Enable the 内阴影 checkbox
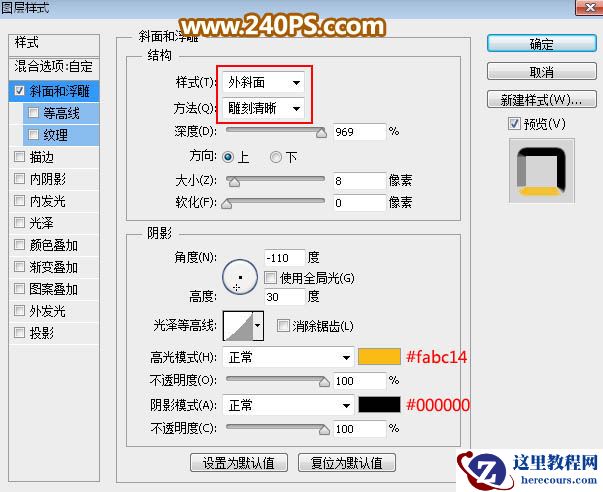Viewport: 603px width, 492px height. [x=20, y=179]
